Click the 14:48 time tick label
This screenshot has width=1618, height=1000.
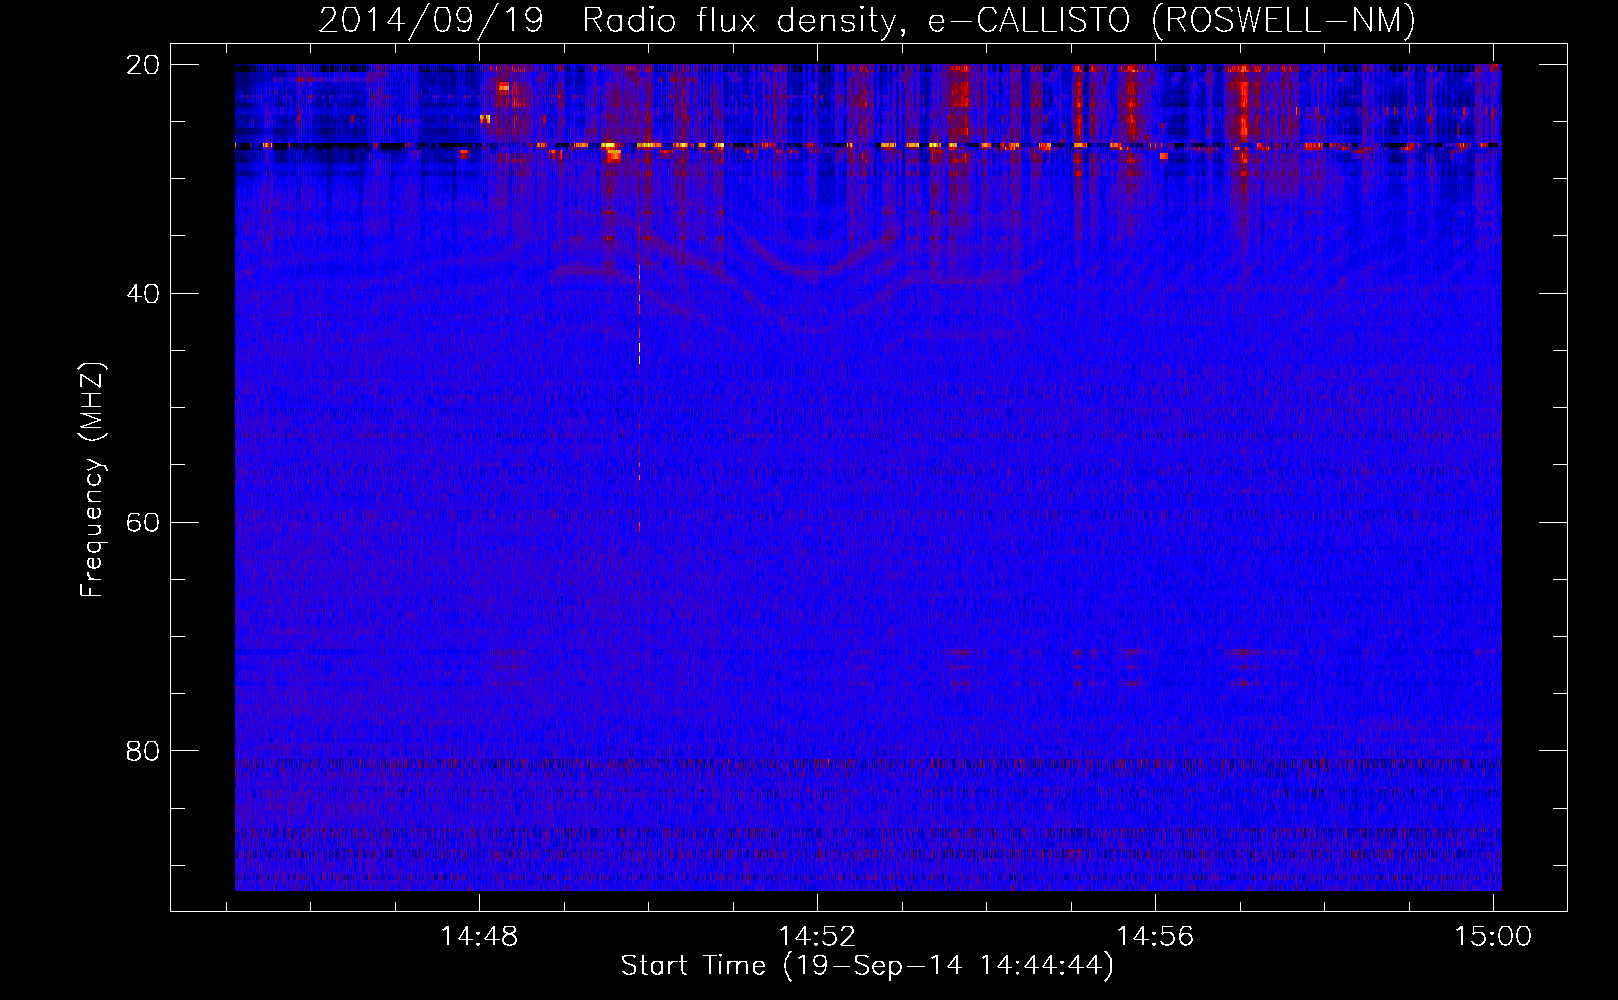coord(479,936)
